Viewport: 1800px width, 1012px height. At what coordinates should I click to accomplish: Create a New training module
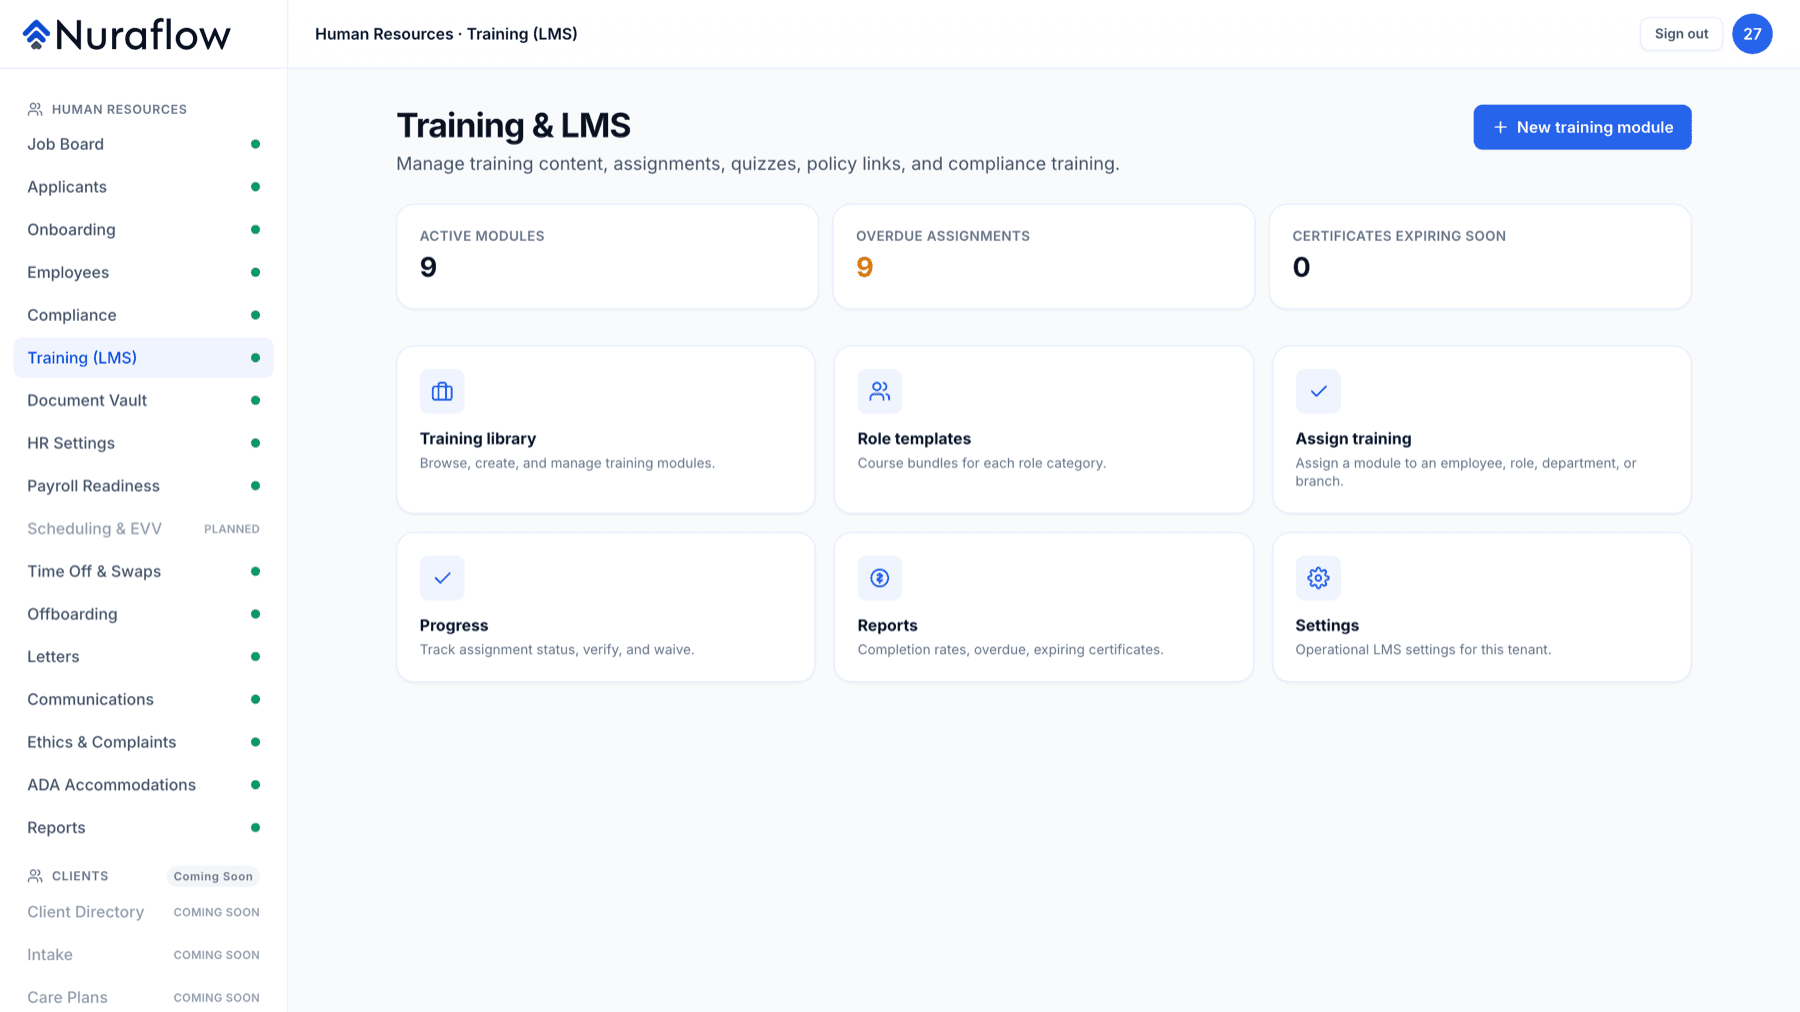point(1582,127)
